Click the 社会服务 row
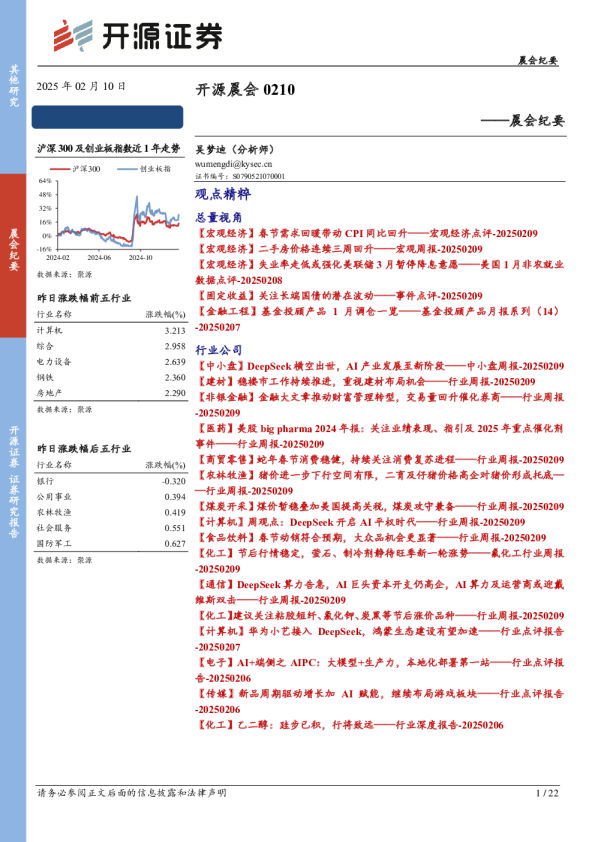Viewport: 595px width, 842px height. coord(111,528)
